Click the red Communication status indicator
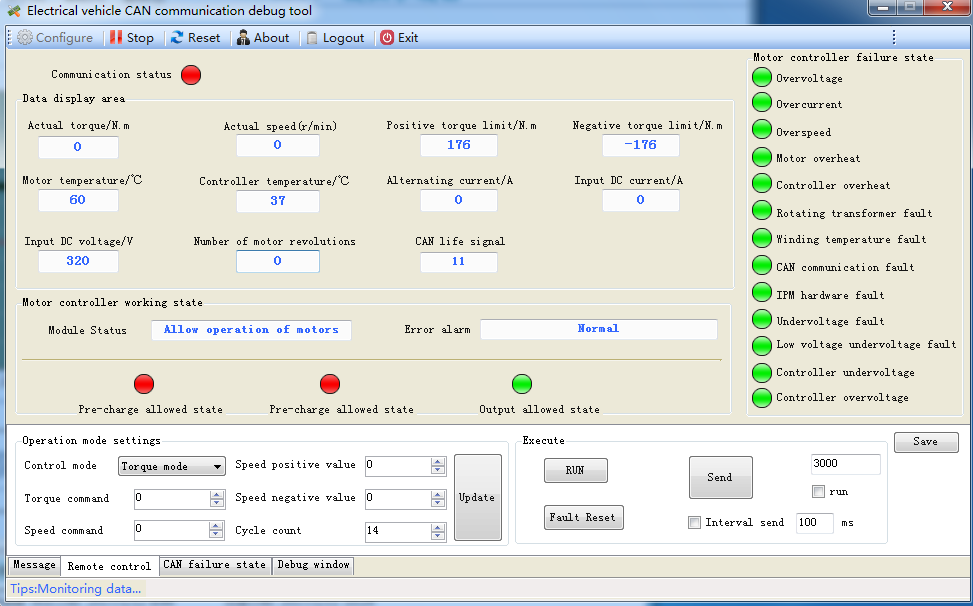This screenshot has height=606, width=973. (191, 75)
